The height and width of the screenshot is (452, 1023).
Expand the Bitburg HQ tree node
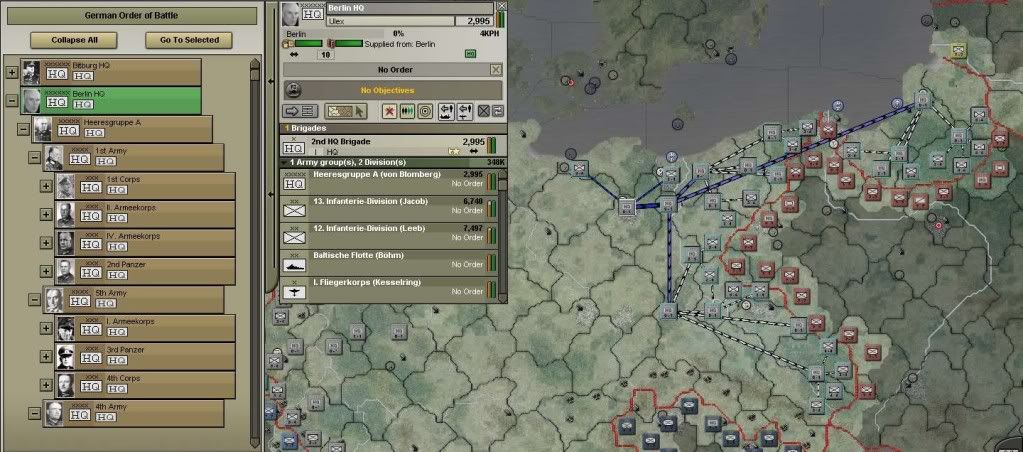coord(12,72)
